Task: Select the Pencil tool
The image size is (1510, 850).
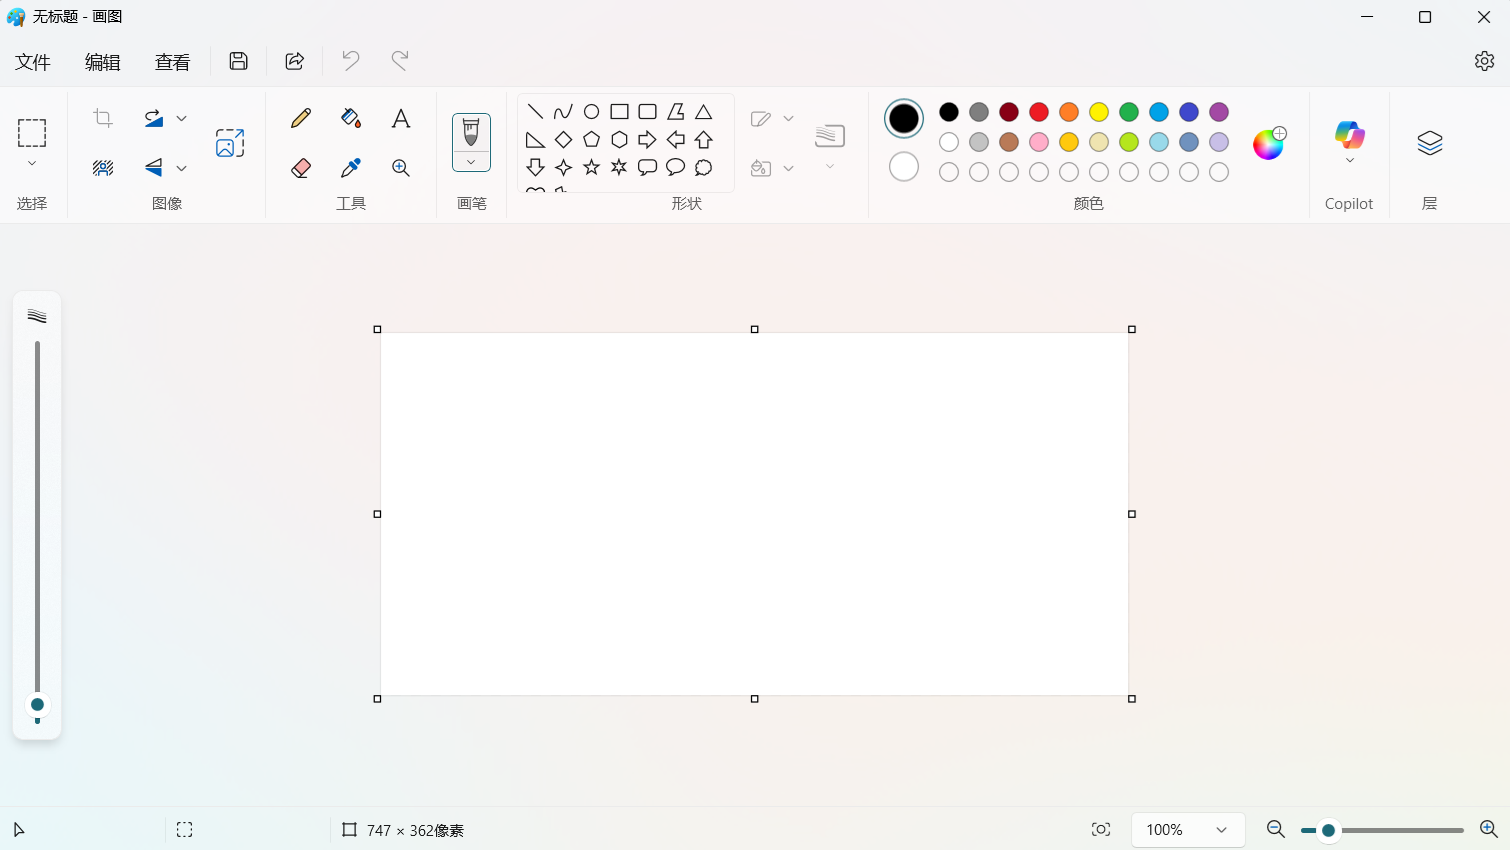Action: pos(301,118)
